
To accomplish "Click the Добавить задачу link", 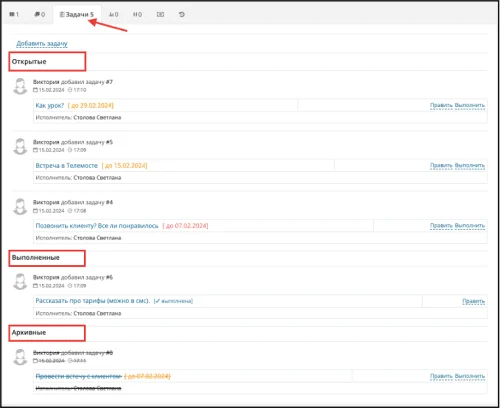I will [x=42, y=43].
